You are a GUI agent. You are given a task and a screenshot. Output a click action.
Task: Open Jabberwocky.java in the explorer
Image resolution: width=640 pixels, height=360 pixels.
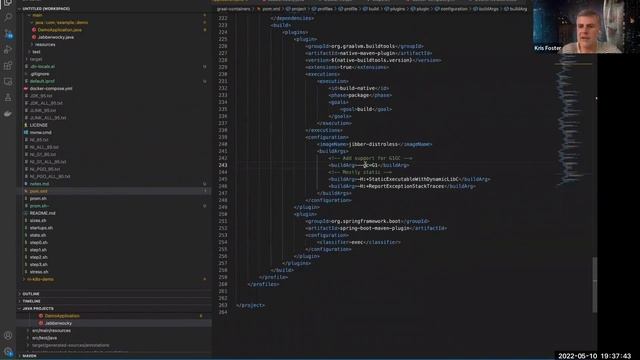coord(56,37)
